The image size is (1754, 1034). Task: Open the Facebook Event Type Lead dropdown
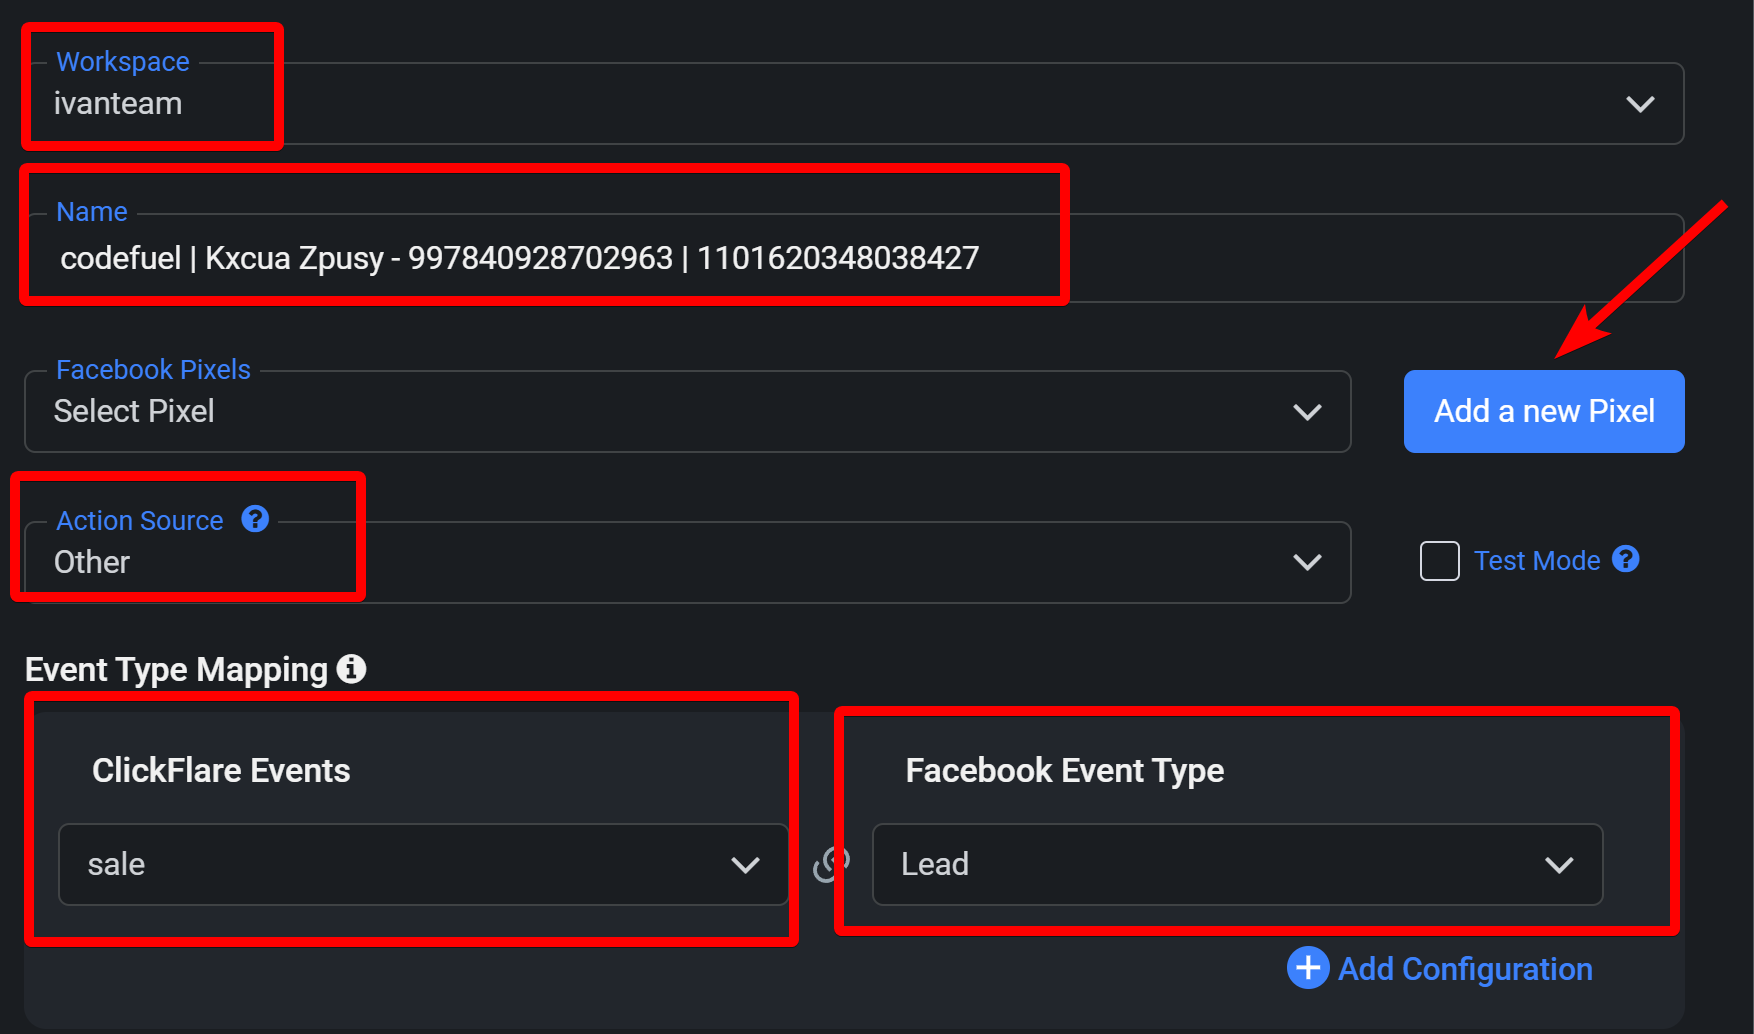click(1238, 865)
